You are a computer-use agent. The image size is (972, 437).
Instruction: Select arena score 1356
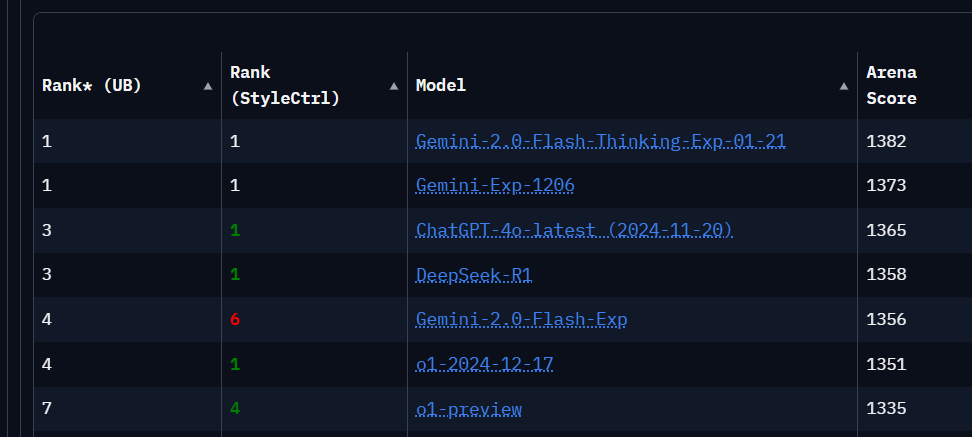tap(886, 319)
